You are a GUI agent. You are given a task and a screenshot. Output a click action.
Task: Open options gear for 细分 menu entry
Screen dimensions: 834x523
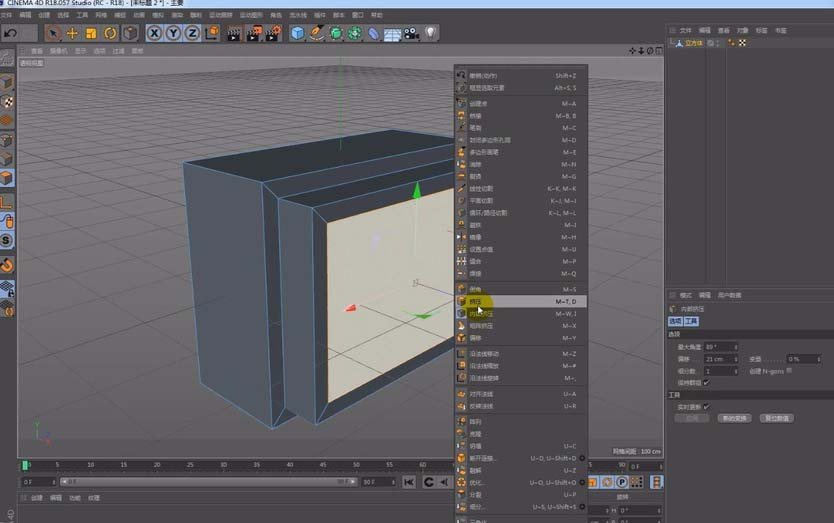click(x=580, y=506)
